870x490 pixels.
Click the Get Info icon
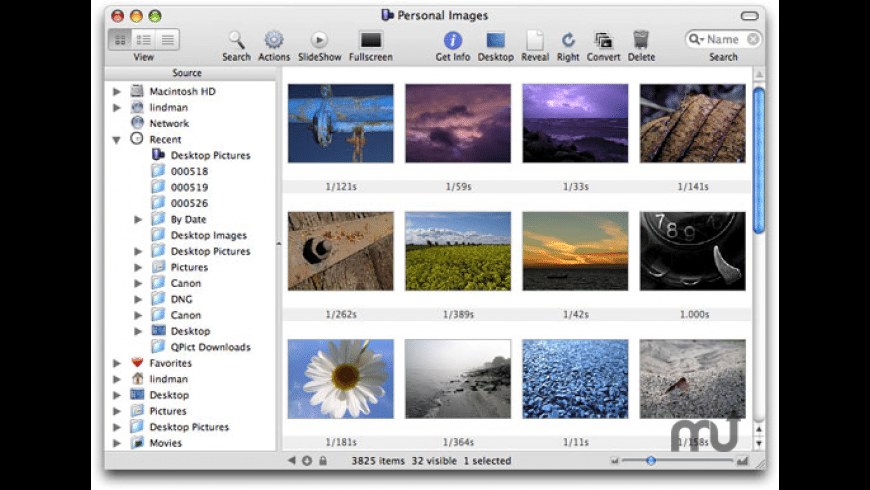(x=453, y=40)
